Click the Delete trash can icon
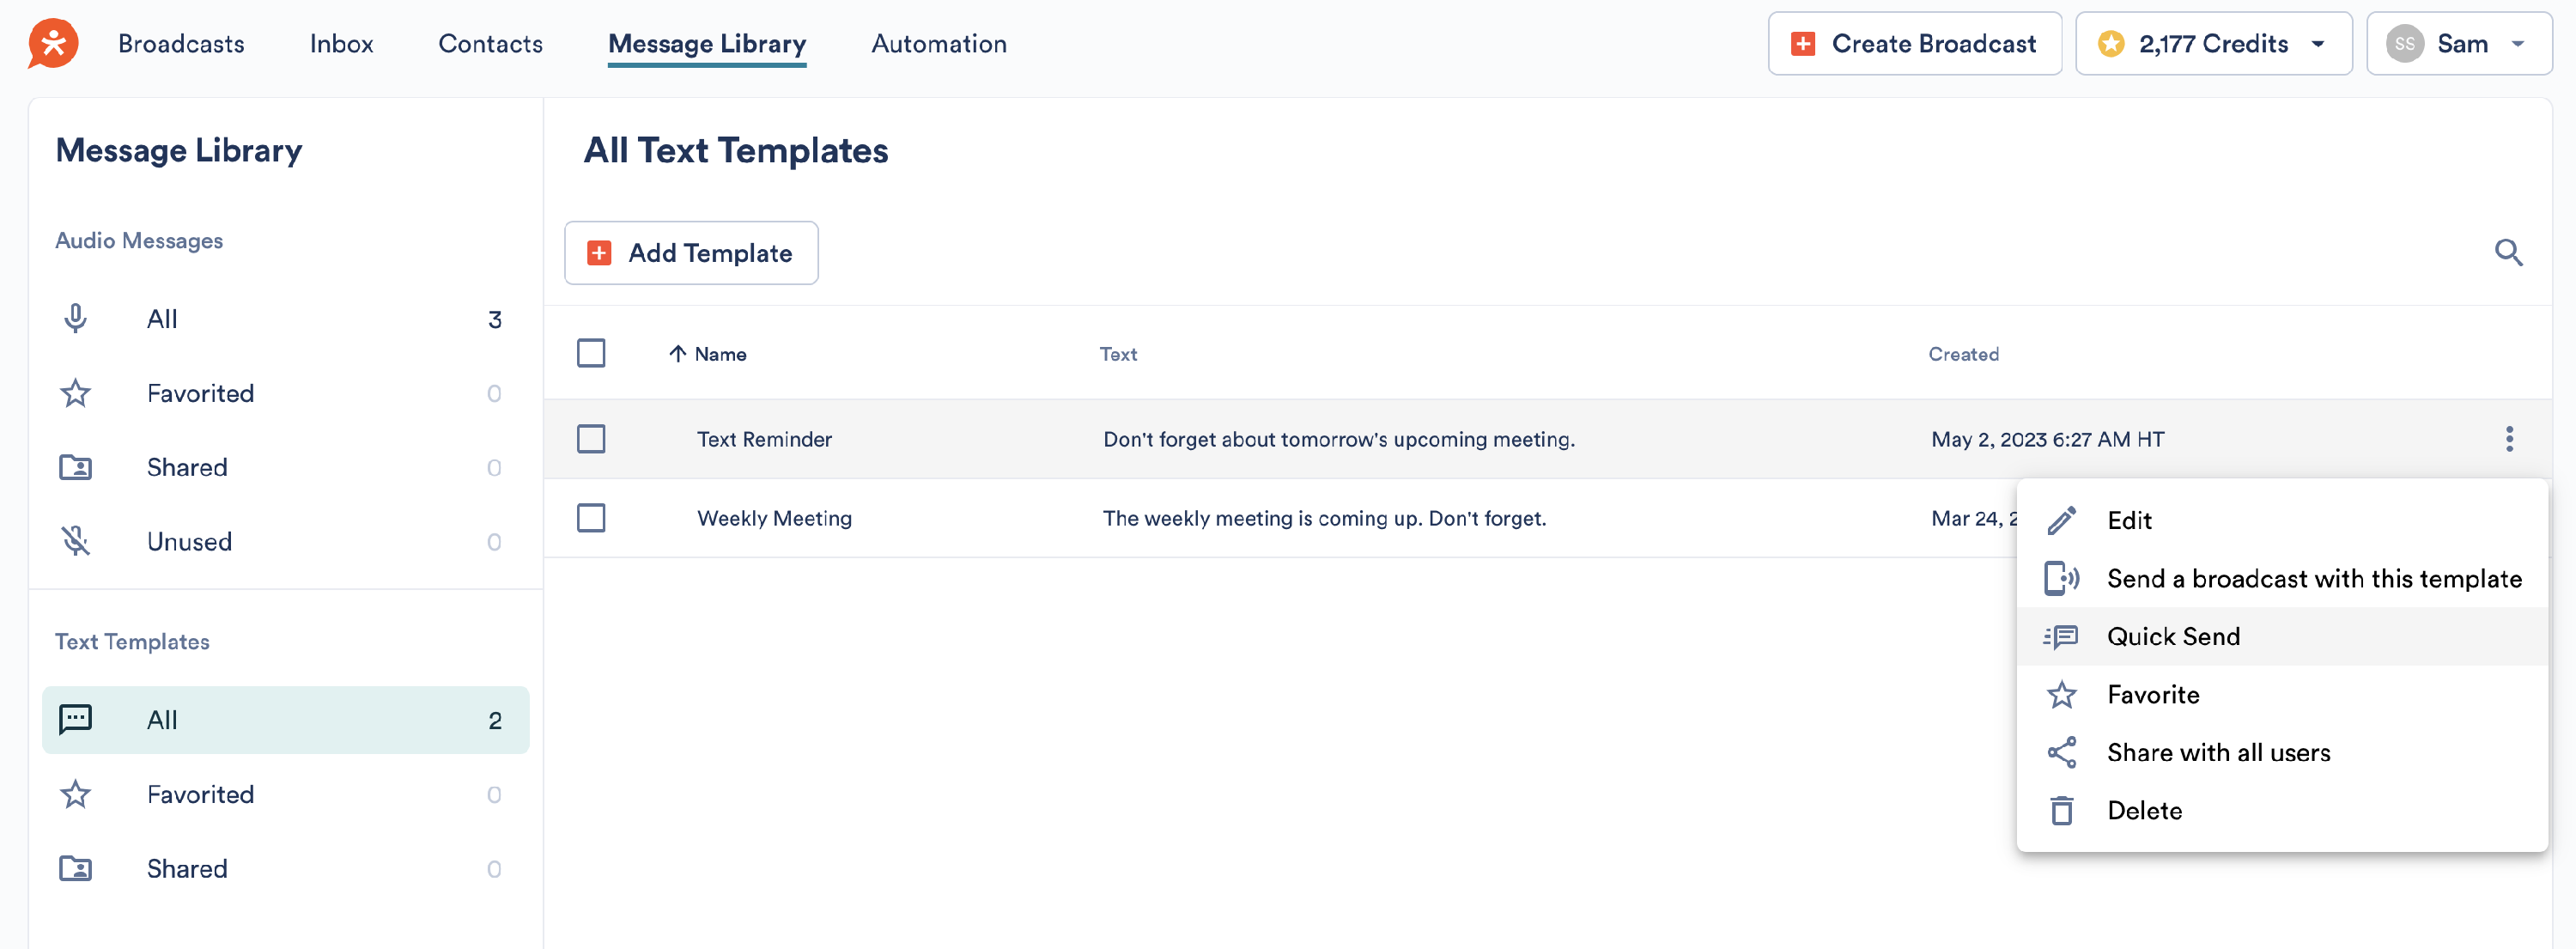 coord(2061,811)
